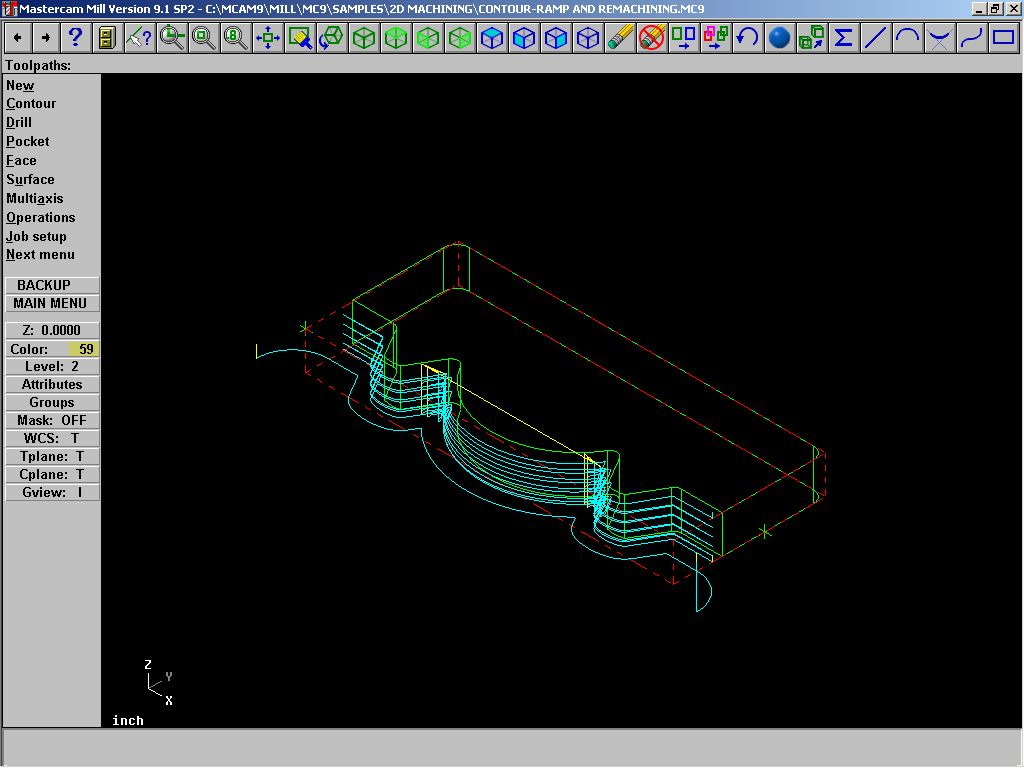Choose Pocket in the Toolpaths menu
This screenshot has height=768, width=1024.
[27, 142]
